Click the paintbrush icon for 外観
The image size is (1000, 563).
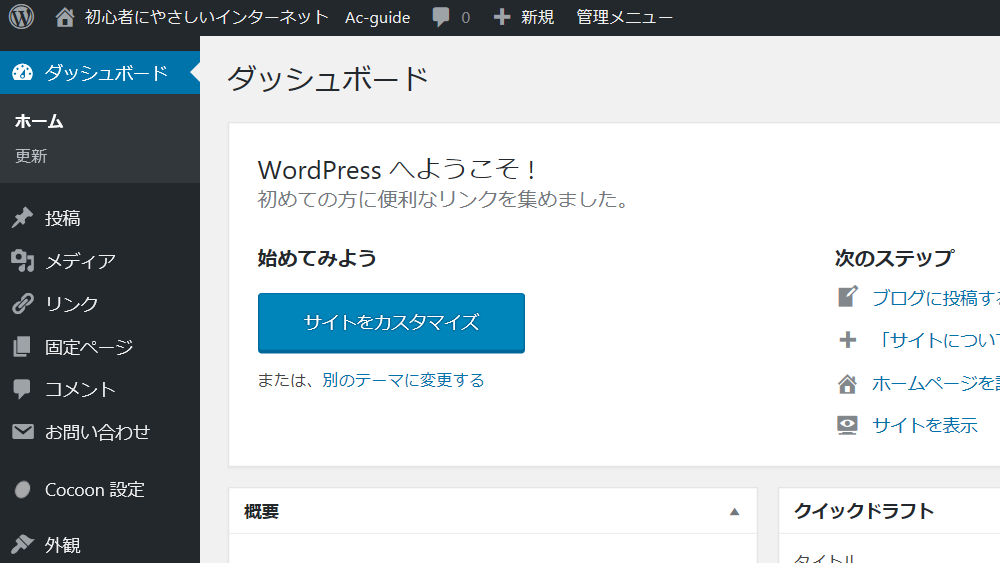coord(22,545)
